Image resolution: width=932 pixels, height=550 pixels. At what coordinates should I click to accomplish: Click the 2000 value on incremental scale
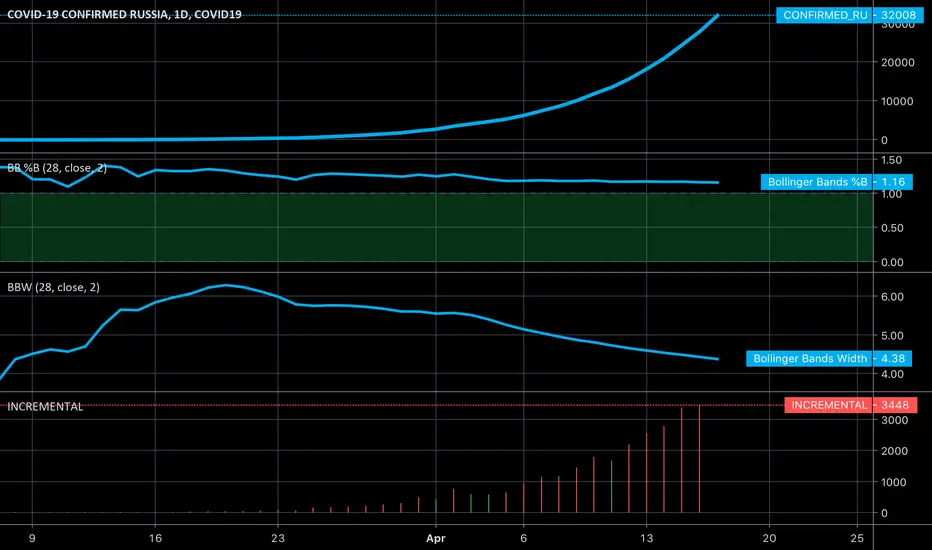(895, 451)
